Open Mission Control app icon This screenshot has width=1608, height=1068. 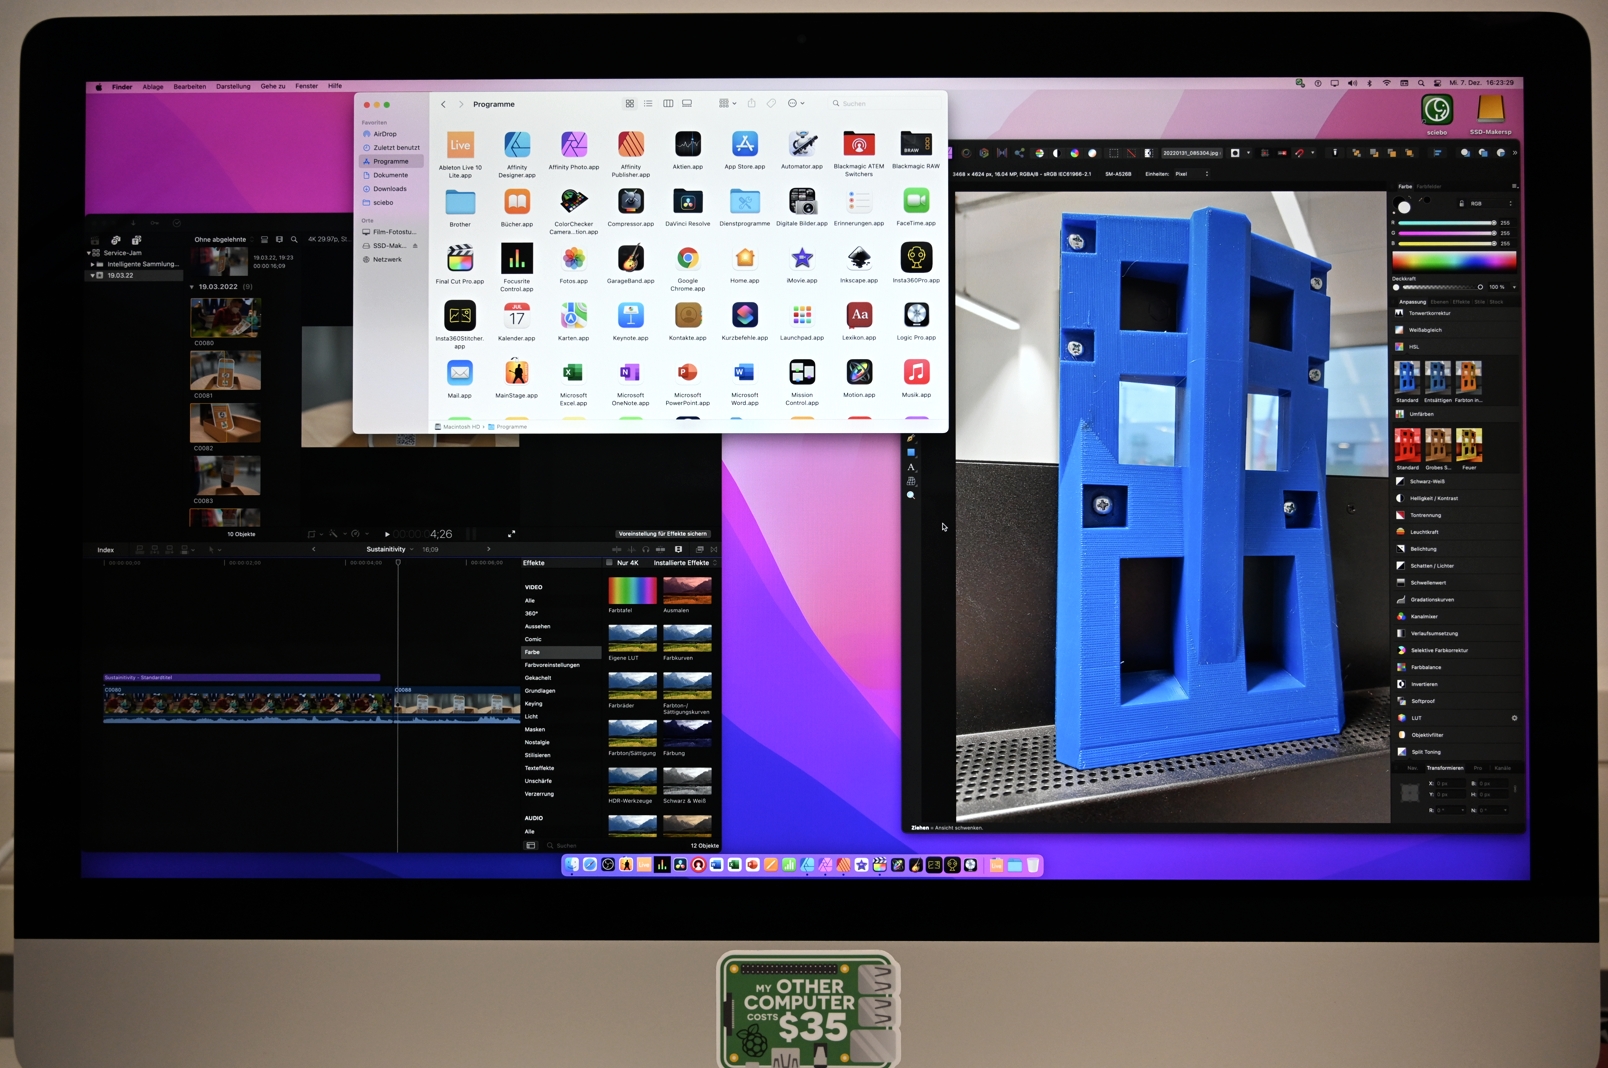click(x=802, y=373)
